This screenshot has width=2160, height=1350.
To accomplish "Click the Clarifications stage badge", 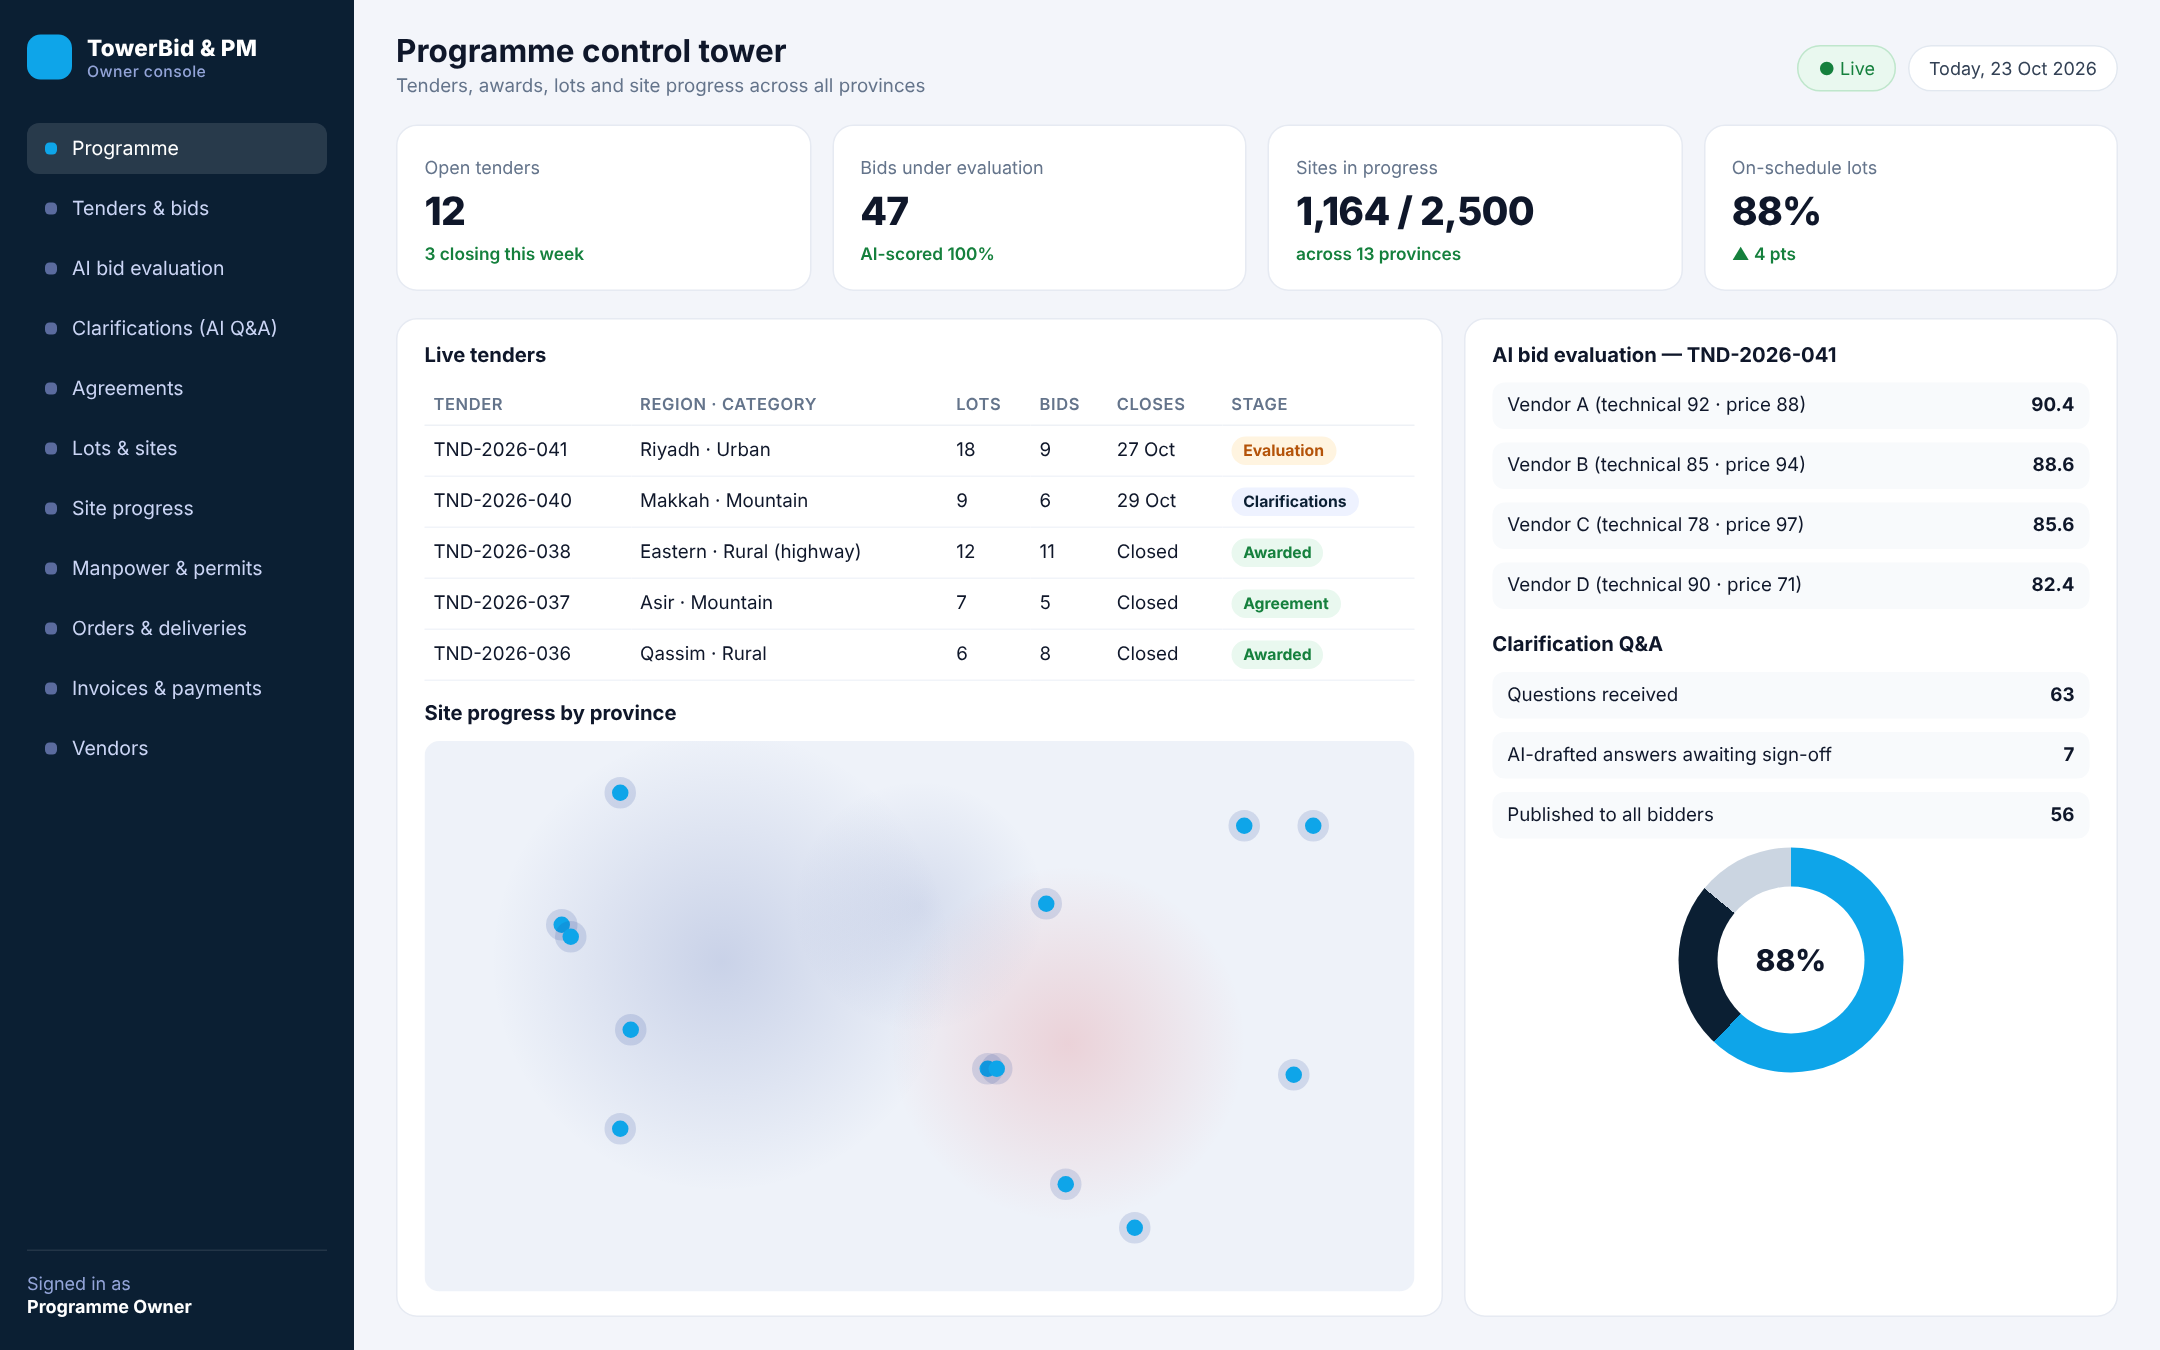I will 1294,501.
